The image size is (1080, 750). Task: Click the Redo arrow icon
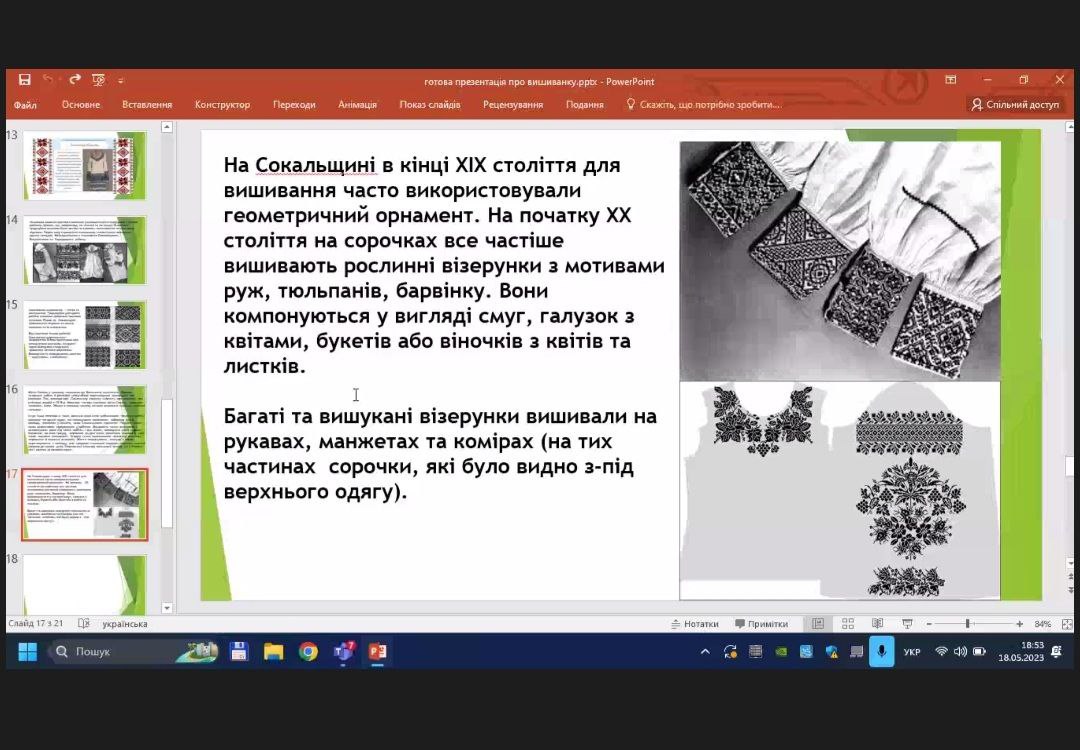coord(74,80)
